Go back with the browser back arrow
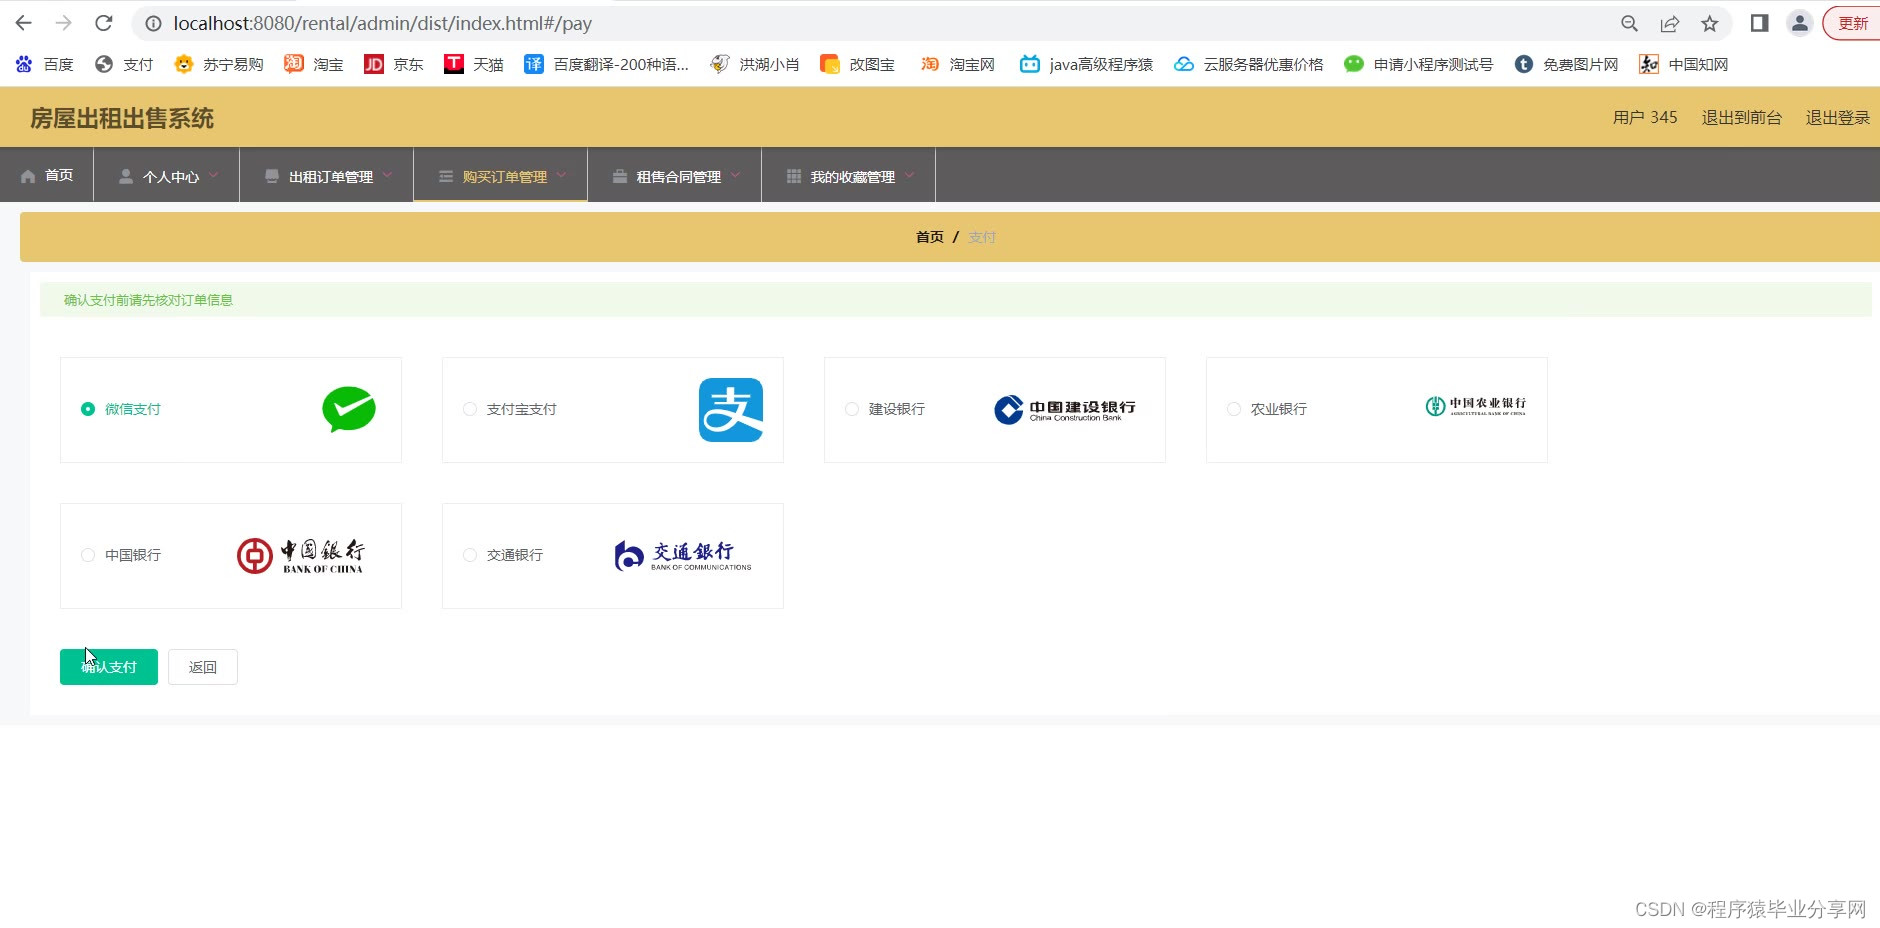The width and height of the screenshot is (1880, 928). click(24, 23)
